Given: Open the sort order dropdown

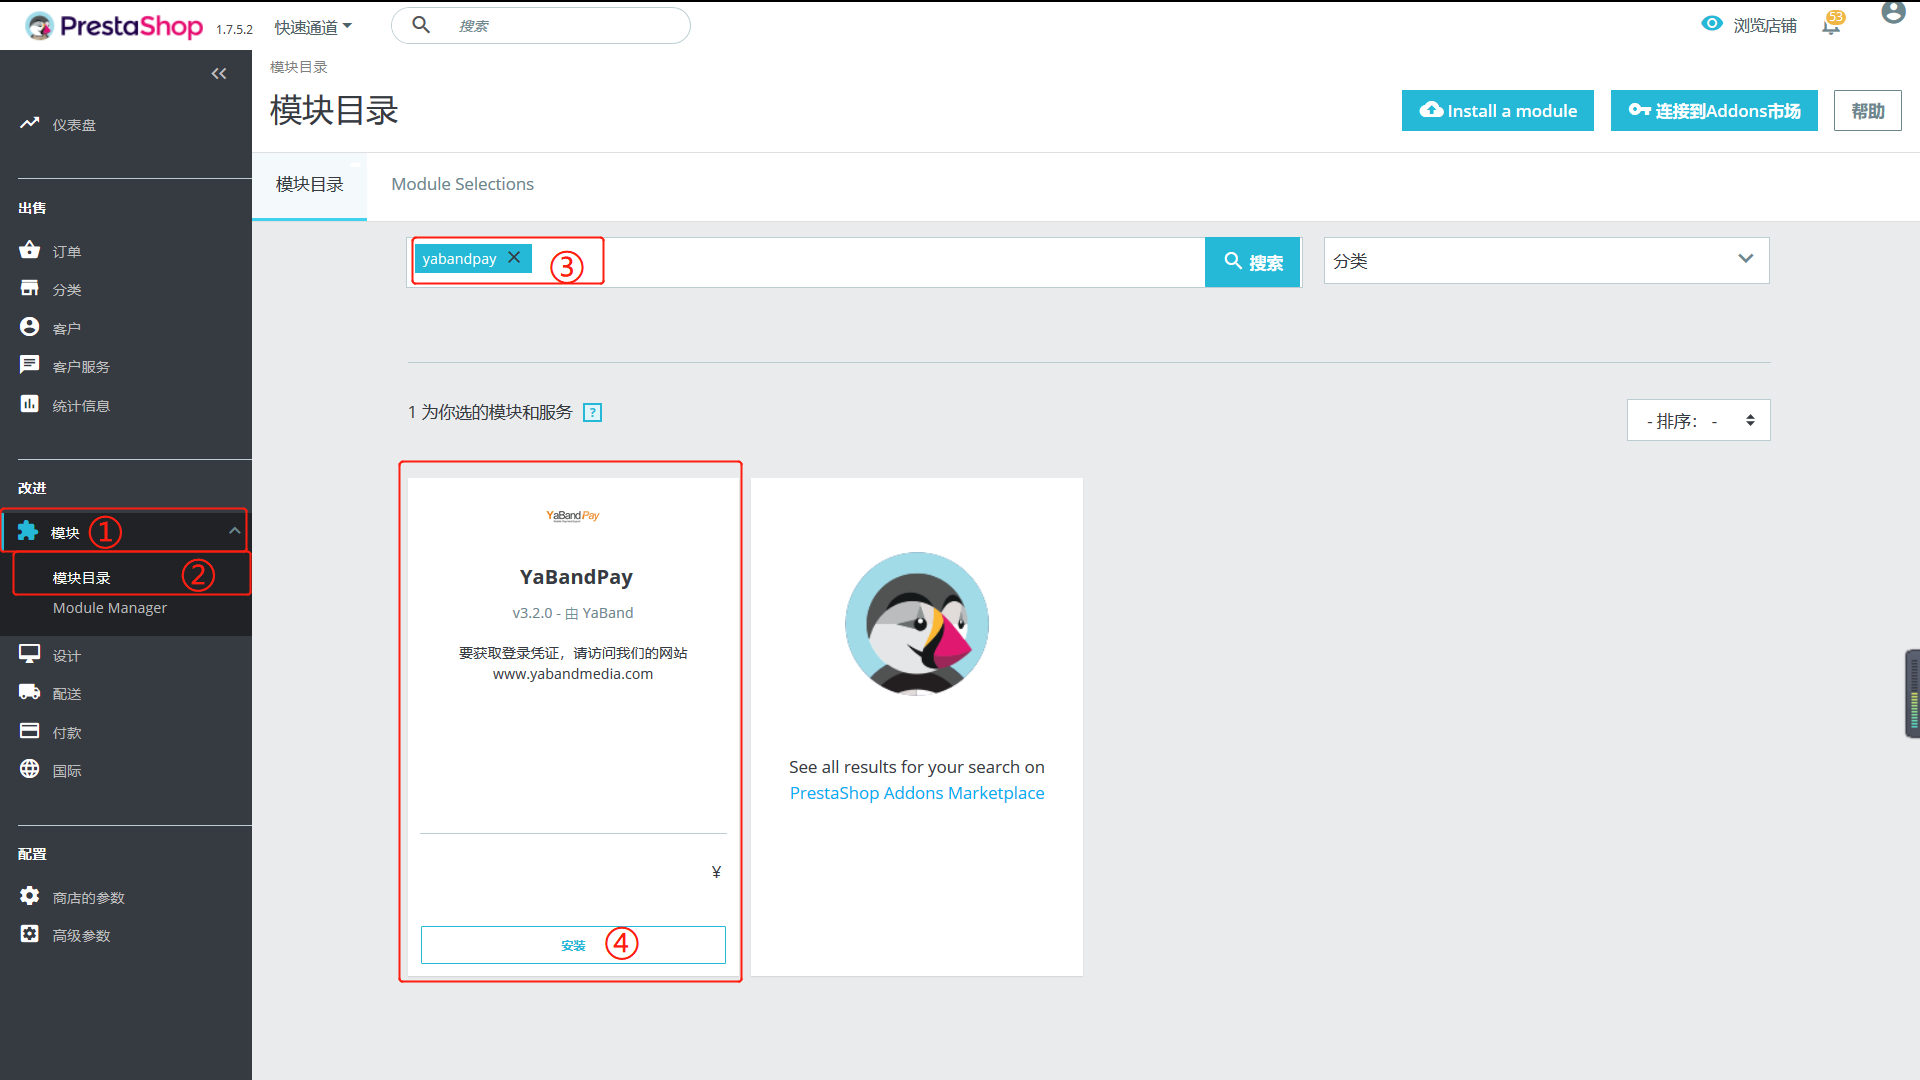Looking at the screenshot, I should point(1698,421).
